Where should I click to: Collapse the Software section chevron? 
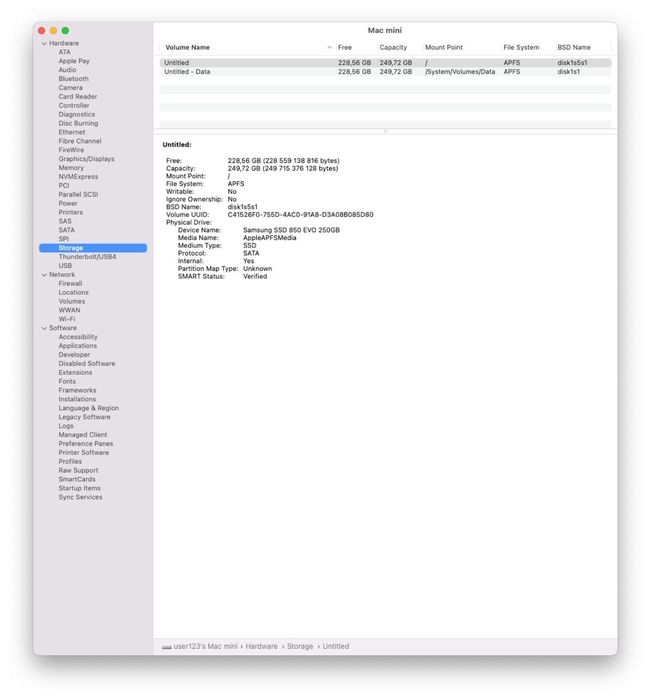point(44,328)
